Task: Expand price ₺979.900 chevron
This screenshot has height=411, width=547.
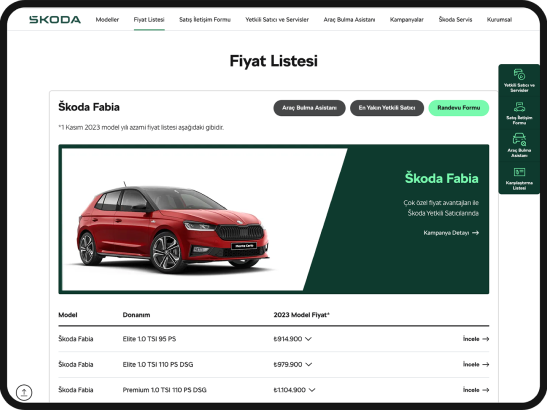Action: (x=309, y=364)
